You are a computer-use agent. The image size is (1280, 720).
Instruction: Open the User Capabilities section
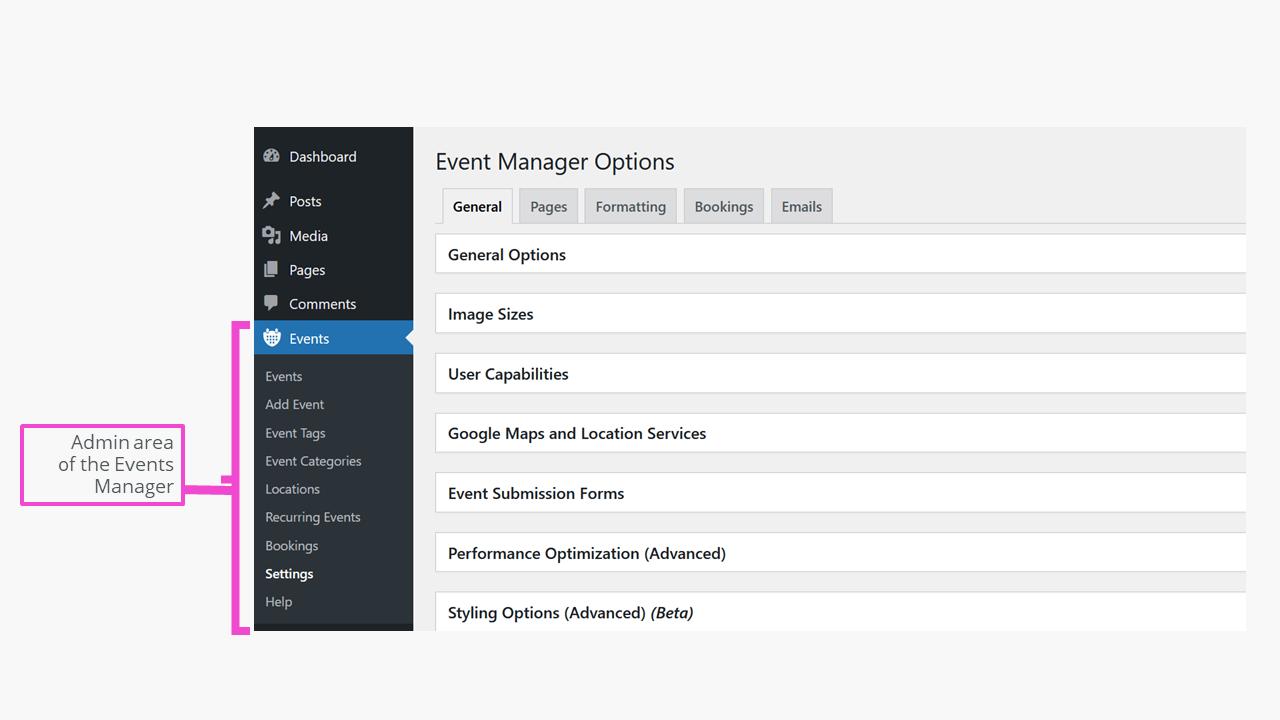(508, 373)
